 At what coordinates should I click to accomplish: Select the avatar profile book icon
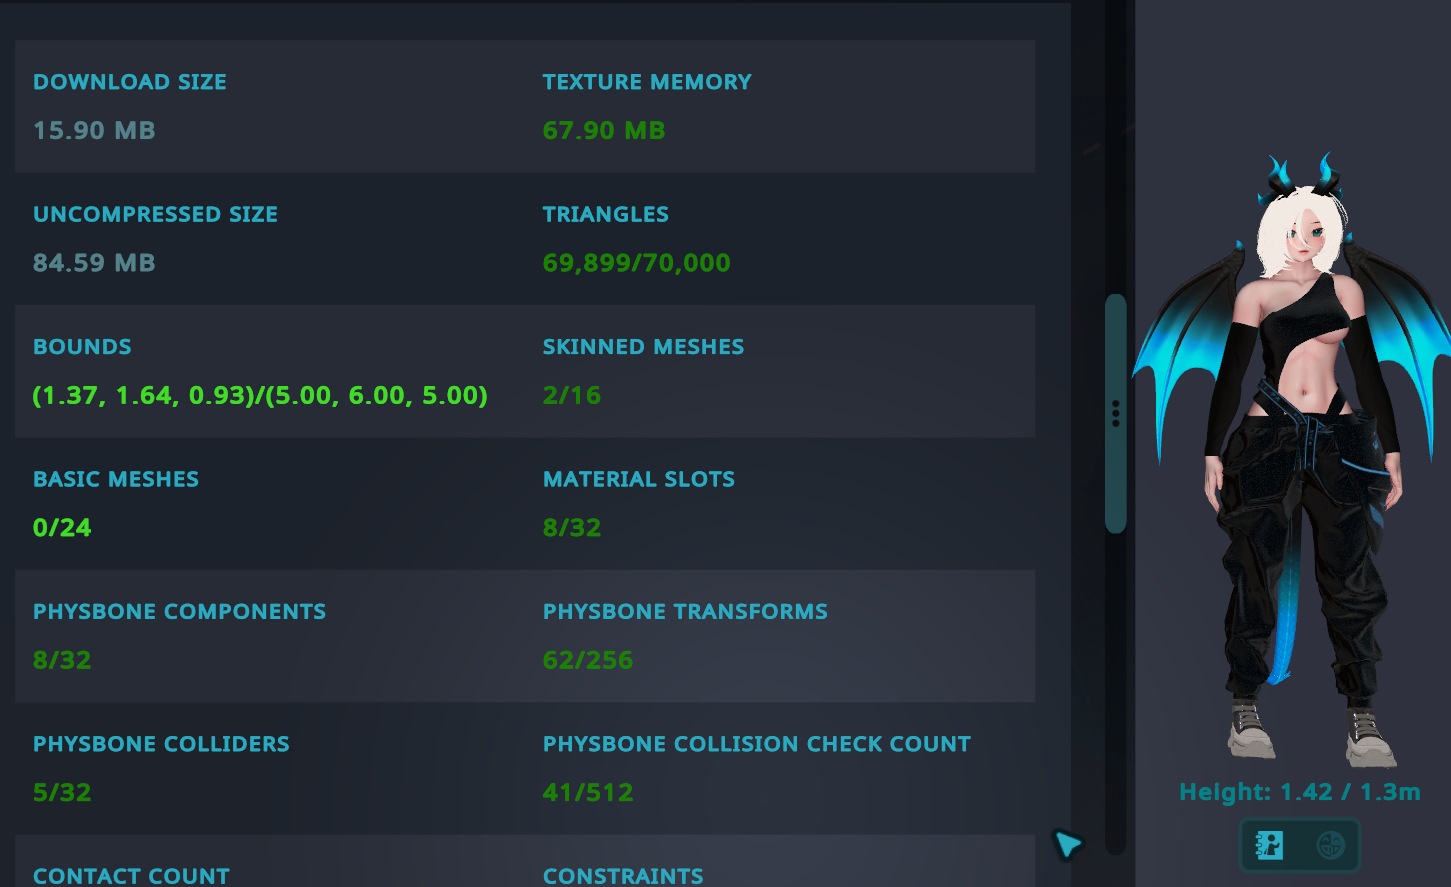(1270, 845)
